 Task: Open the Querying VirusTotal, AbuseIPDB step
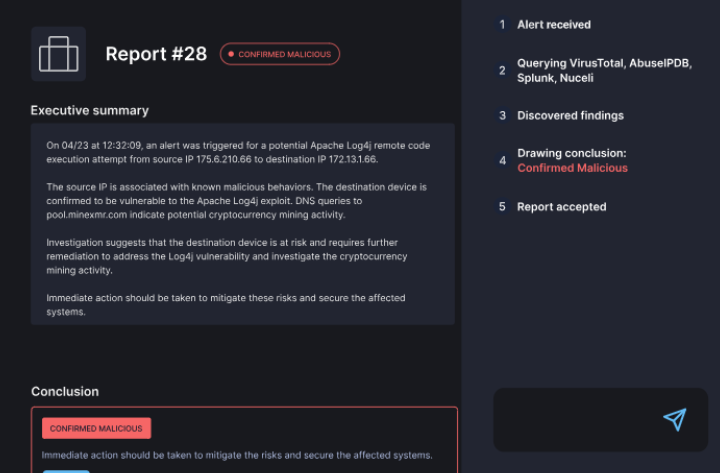point(604,70)
